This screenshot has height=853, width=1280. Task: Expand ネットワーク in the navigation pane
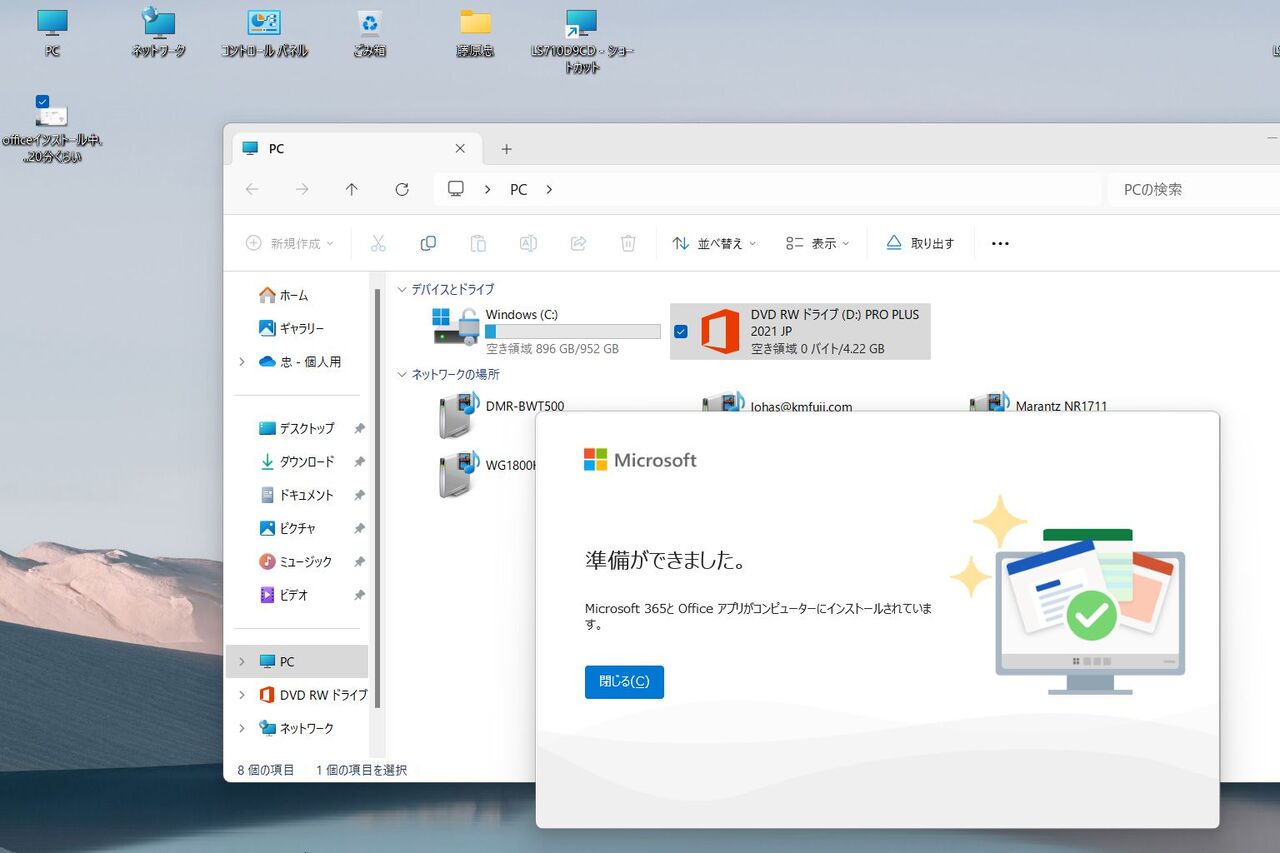point(241,728)
